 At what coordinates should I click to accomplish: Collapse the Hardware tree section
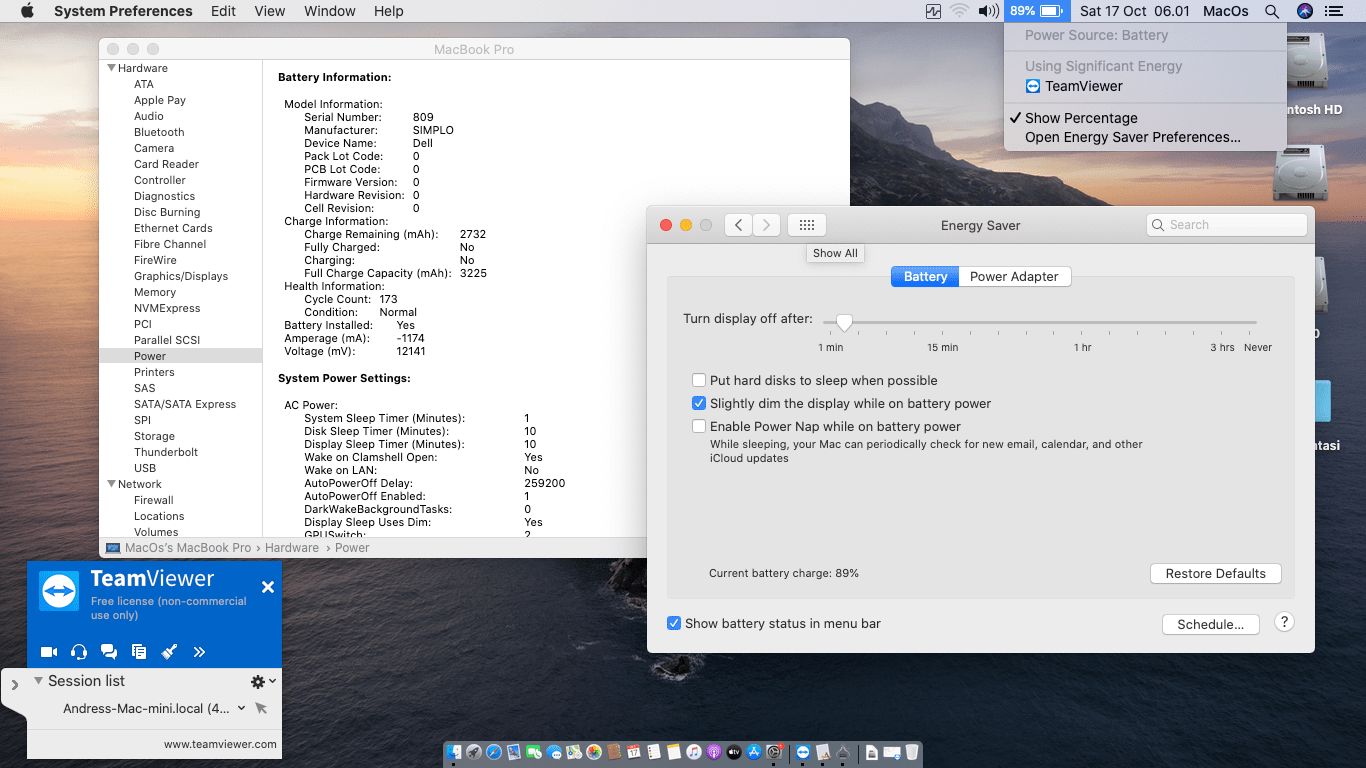point(111,68)
